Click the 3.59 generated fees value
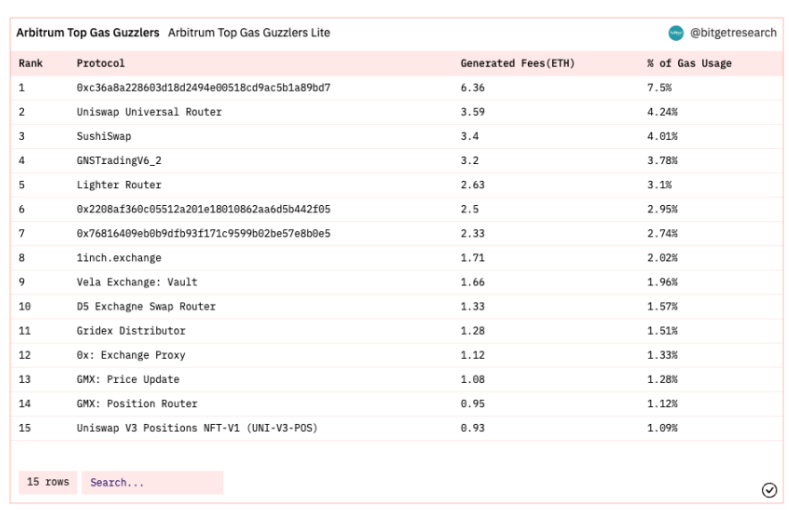 click(472, 112)
